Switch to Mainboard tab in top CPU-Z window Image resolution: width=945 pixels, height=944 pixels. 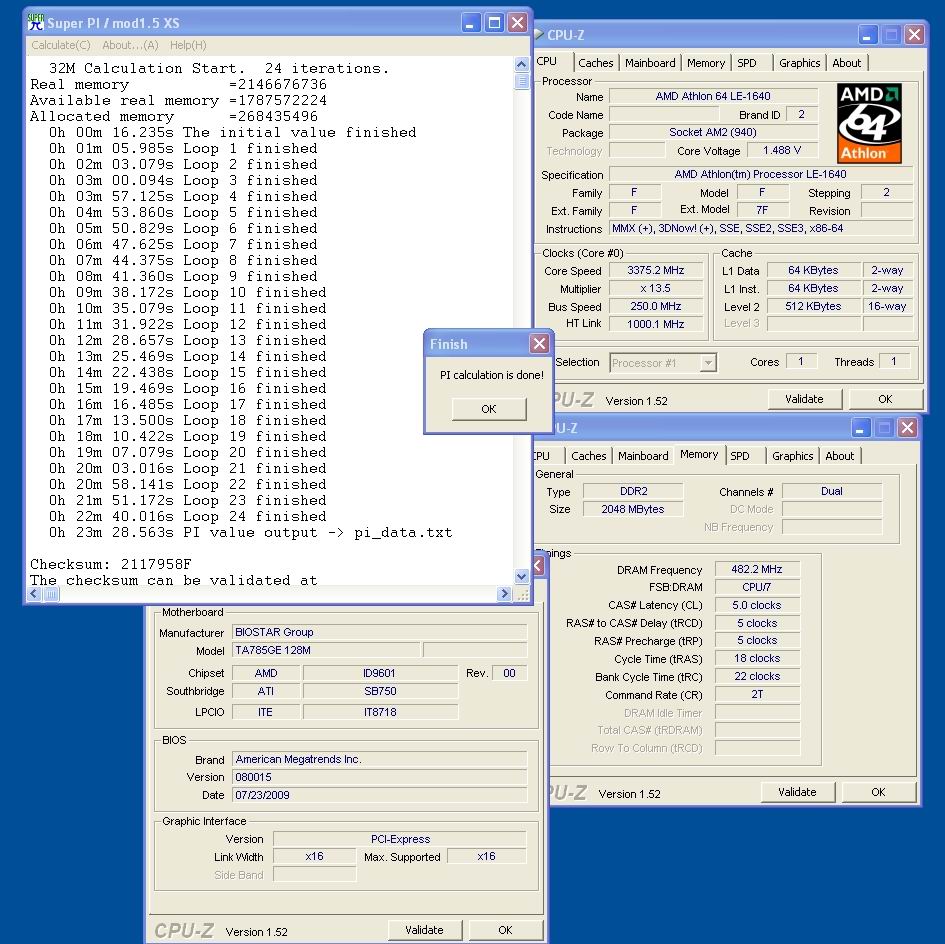pyautogui.click(x=650, y=63)
